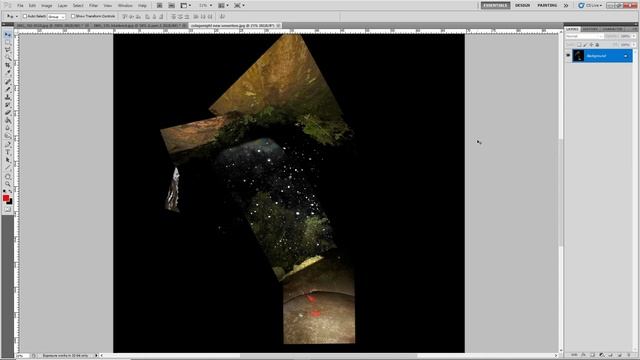Select the Eraser tool

8,113
